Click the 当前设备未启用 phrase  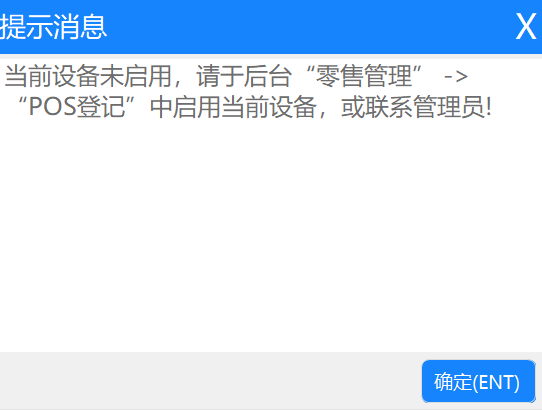point(88,76)
